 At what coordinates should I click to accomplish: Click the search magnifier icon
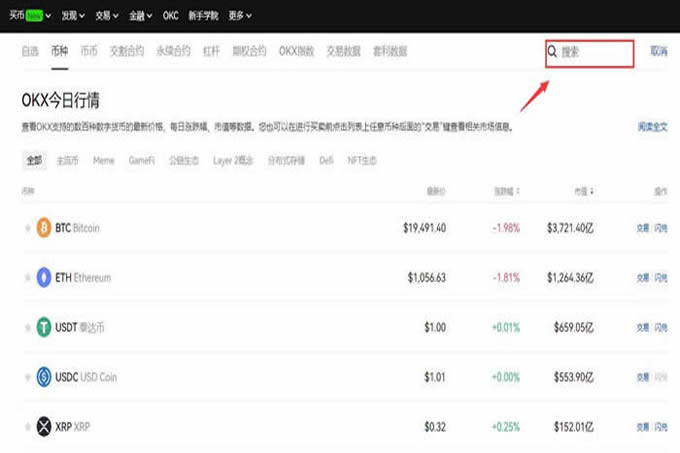coord(552,51)
